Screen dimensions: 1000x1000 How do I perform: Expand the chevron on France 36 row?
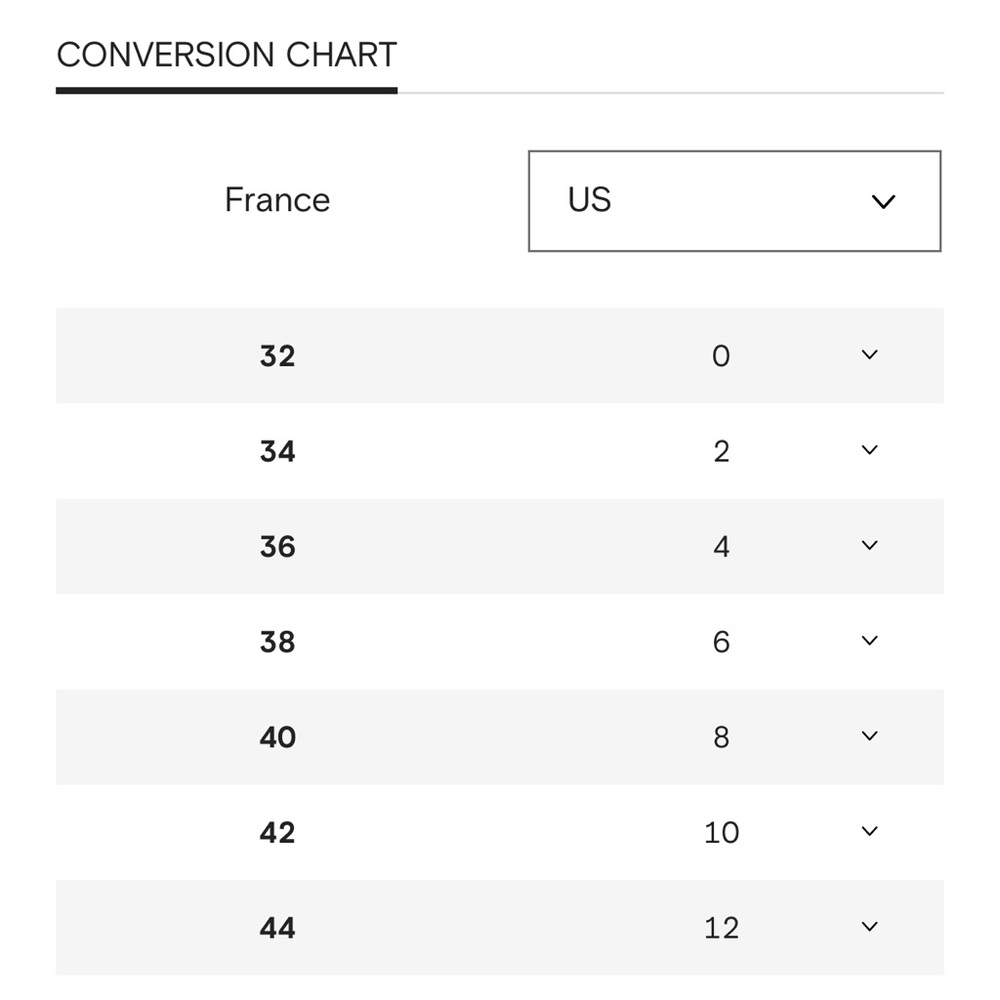click(x=869, y=545)
